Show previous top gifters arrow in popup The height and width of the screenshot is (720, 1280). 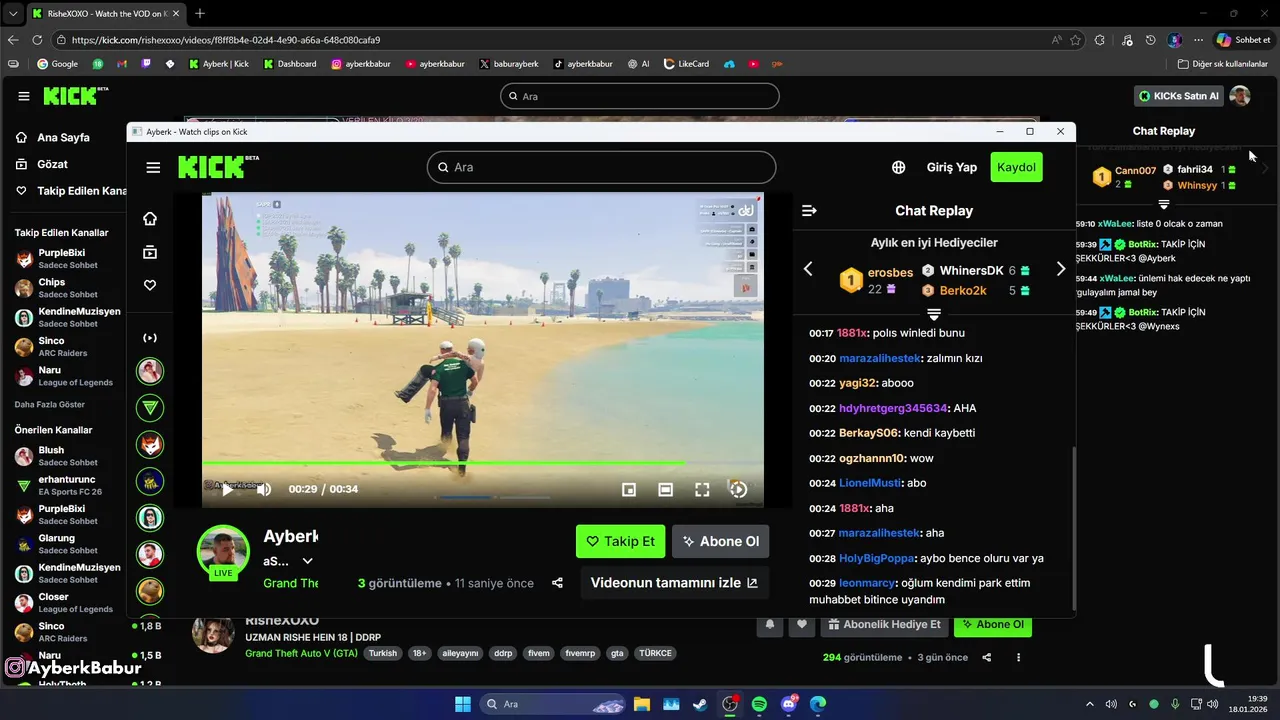tap(808, 269)
